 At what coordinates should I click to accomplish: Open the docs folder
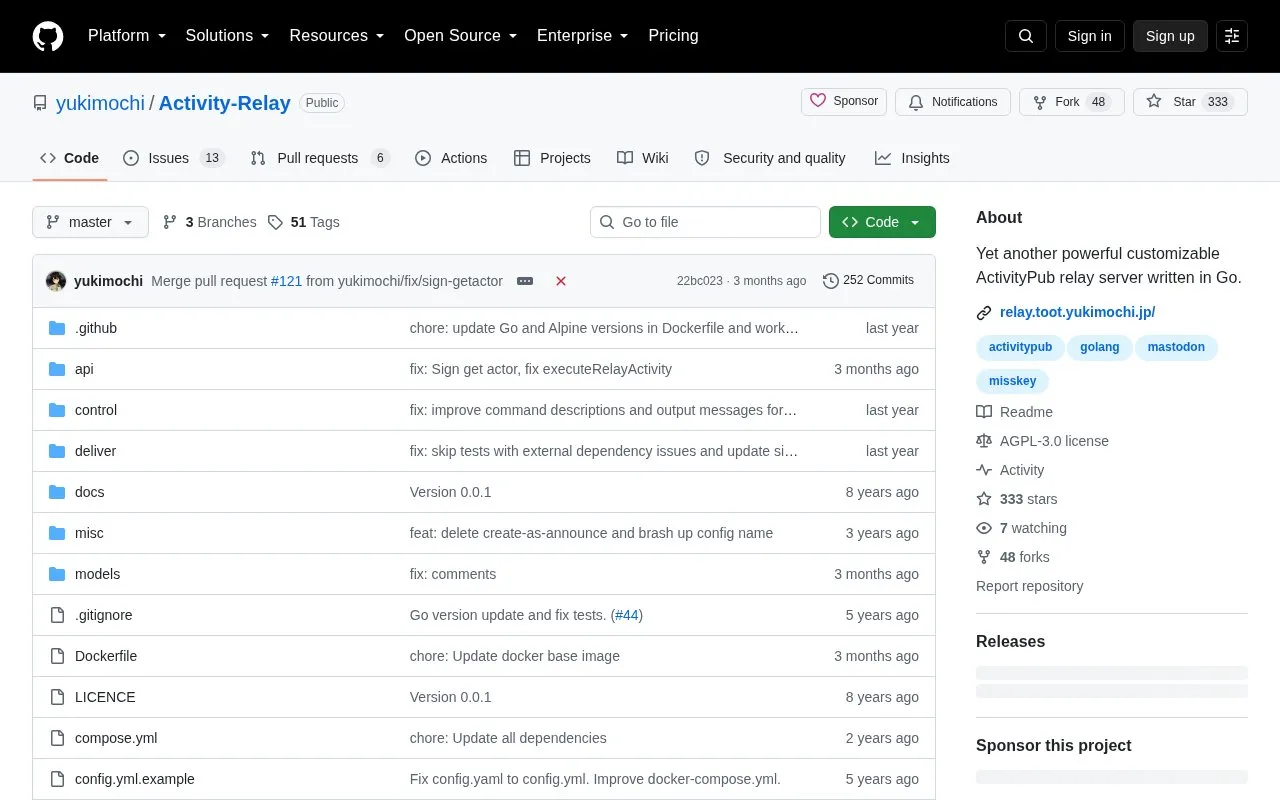click(x=89, y=492)
